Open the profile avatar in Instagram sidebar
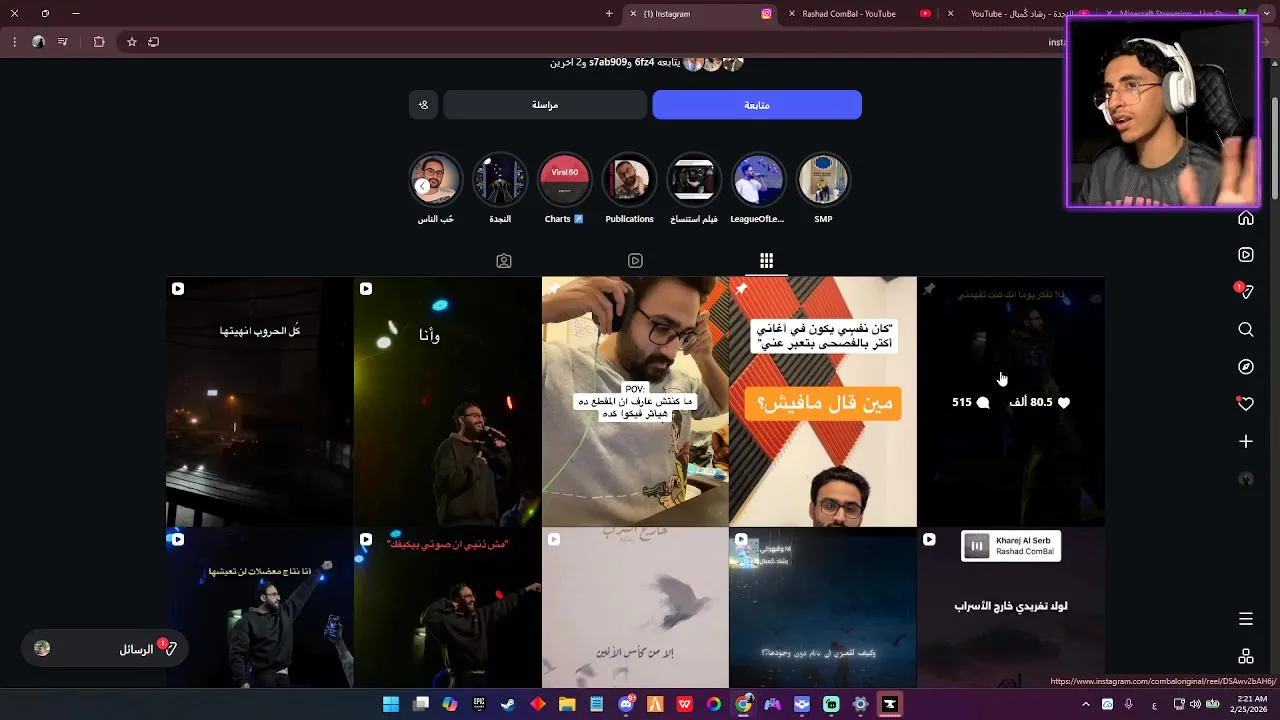 click(x=1246, y=479)
